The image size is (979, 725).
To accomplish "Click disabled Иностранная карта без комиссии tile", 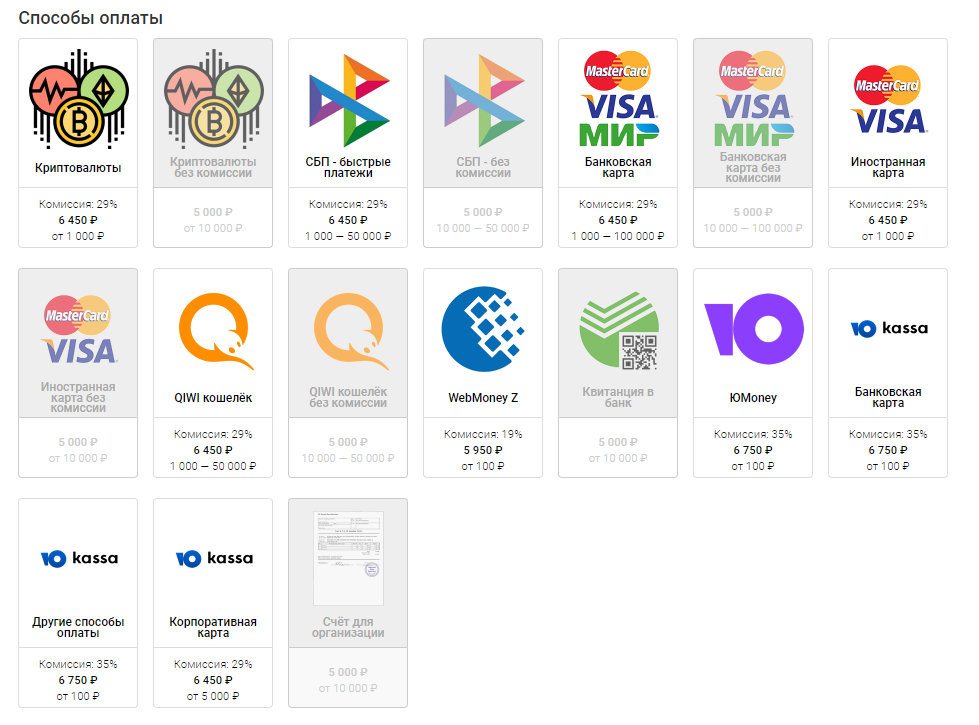I will pyautogui.click(x=78, y=373).
